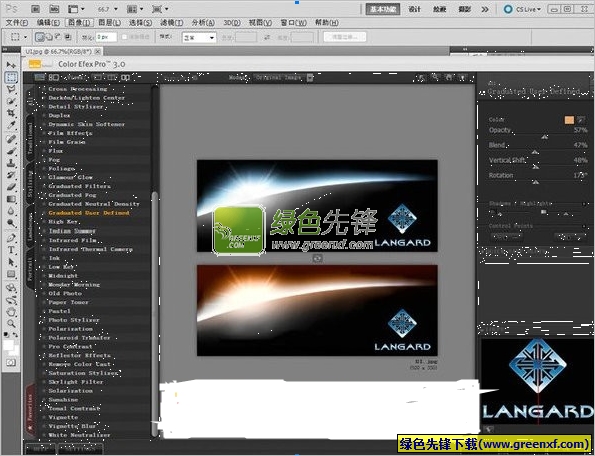Open the 文件(F) menu

point(17,23)
